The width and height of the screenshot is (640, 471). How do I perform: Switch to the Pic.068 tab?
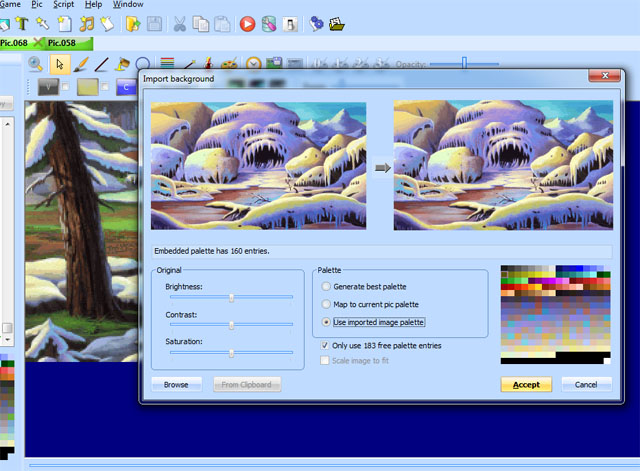14,43
